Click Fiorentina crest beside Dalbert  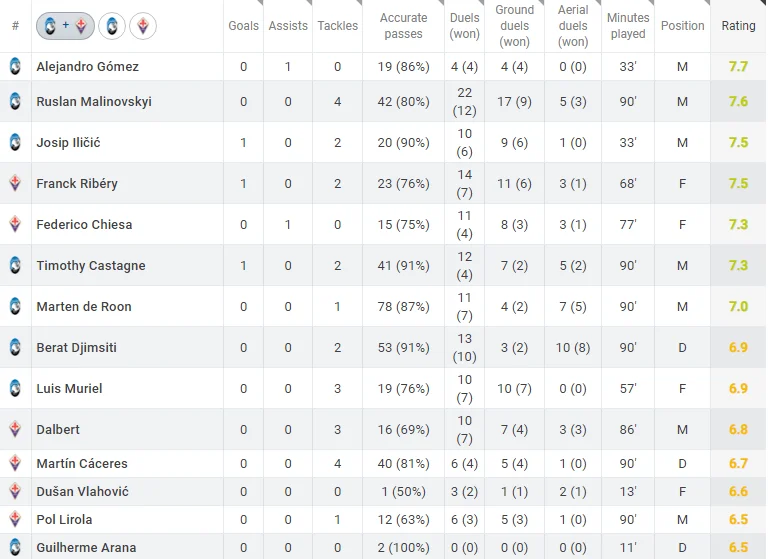click(15, 430)
